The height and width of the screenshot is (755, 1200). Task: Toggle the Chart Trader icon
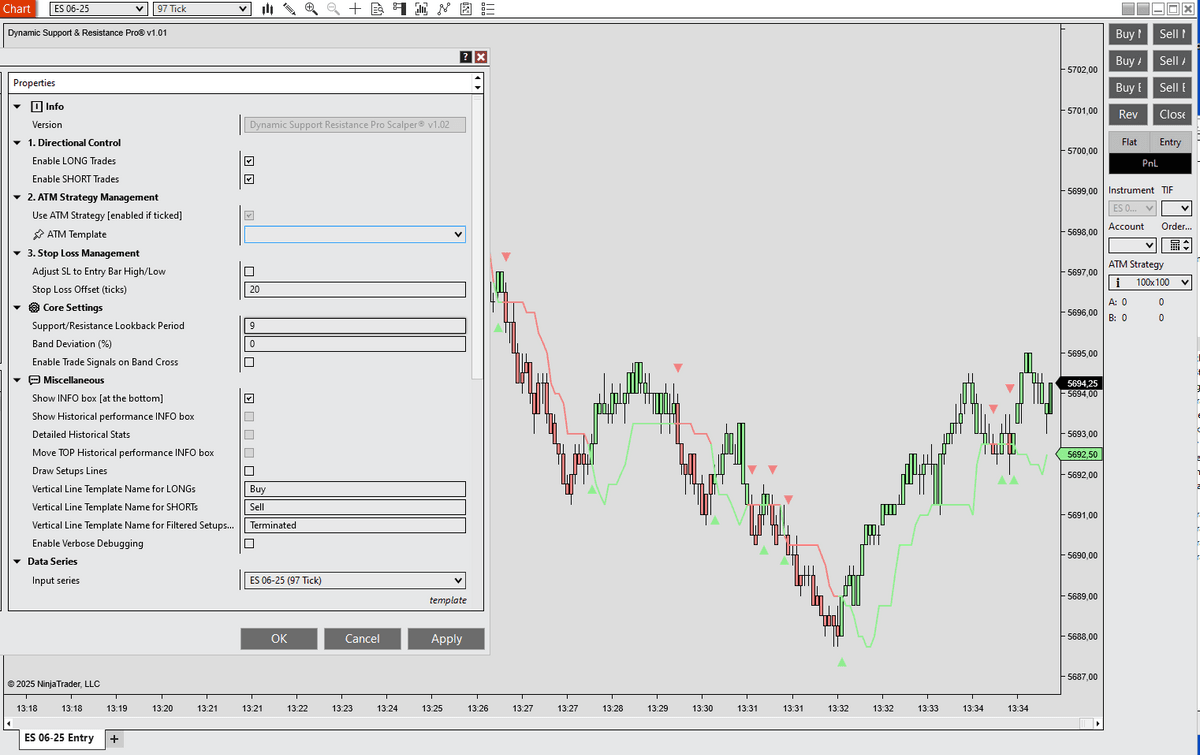(399, 9)
